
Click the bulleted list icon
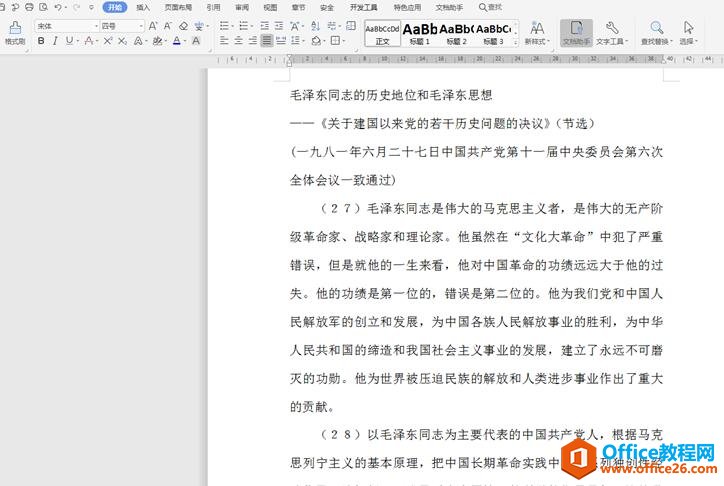pos(224,26)
